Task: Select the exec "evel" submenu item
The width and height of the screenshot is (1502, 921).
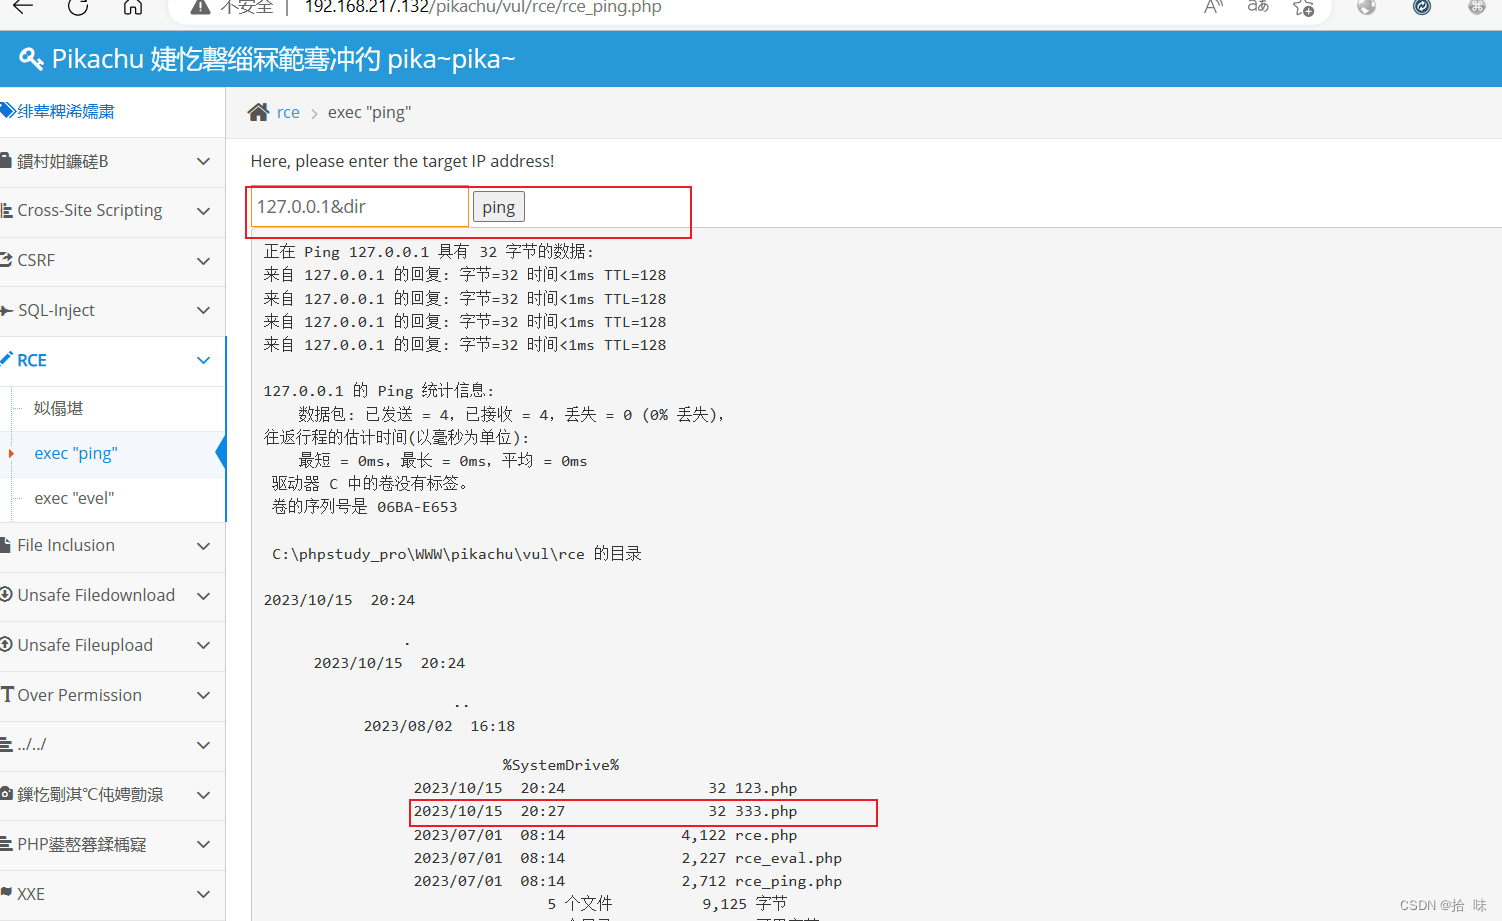Action: (x=75, y=498)
